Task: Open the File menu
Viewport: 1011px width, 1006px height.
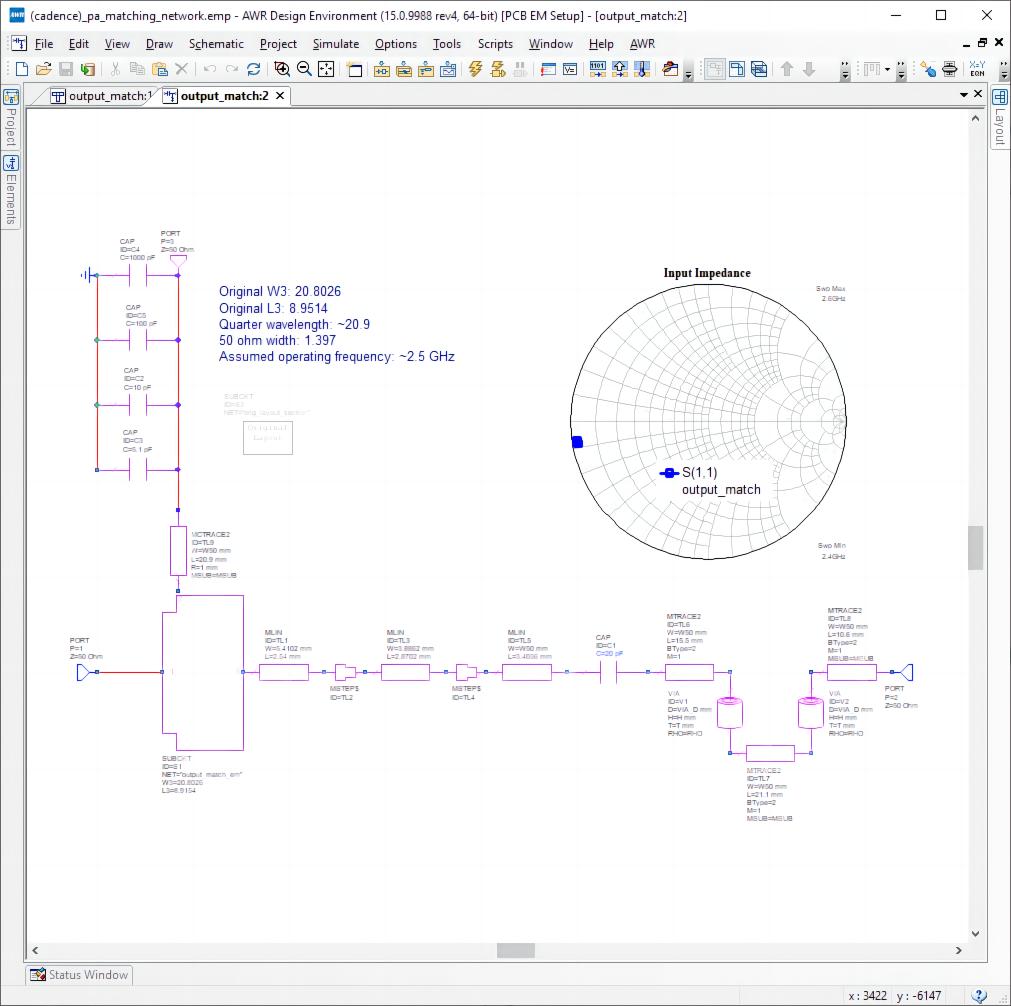Action: pos(44,44)
